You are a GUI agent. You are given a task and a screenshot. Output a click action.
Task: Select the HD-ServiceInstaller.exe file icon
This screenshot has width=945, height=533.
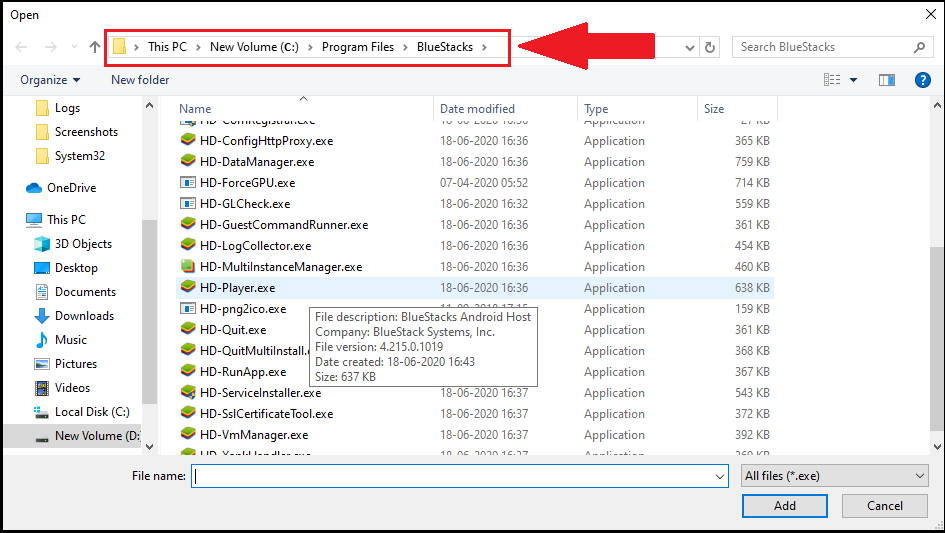[x=188, y=393]
